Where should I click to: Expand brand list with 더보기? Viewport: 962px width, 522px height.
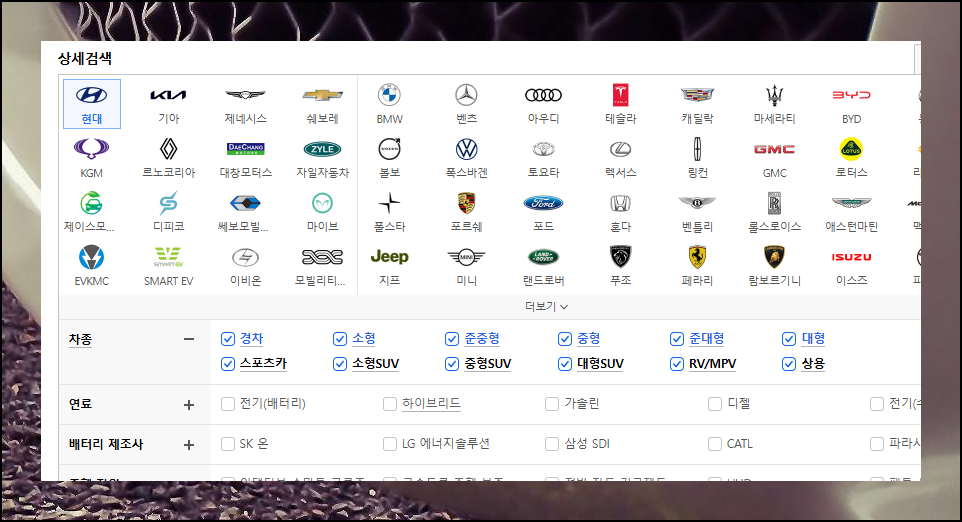547,306
